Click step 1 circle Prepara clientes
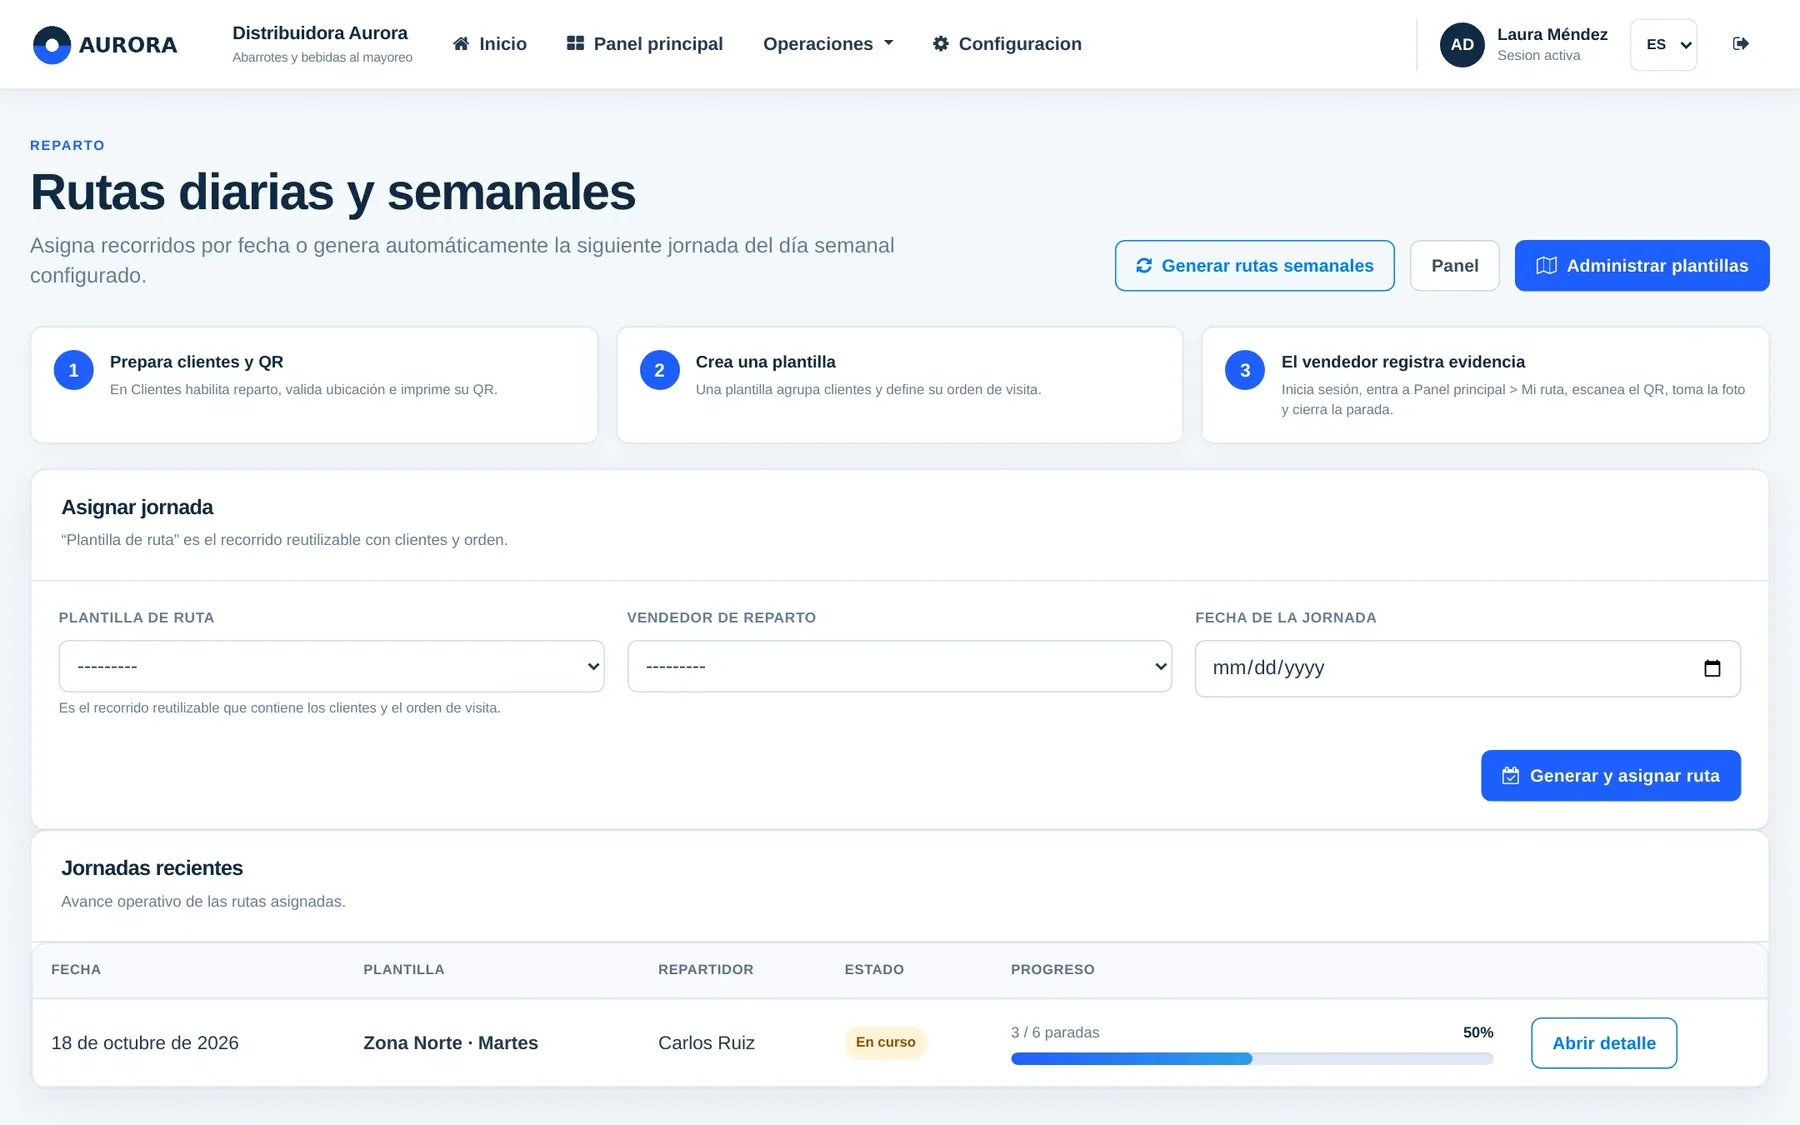 74,370
